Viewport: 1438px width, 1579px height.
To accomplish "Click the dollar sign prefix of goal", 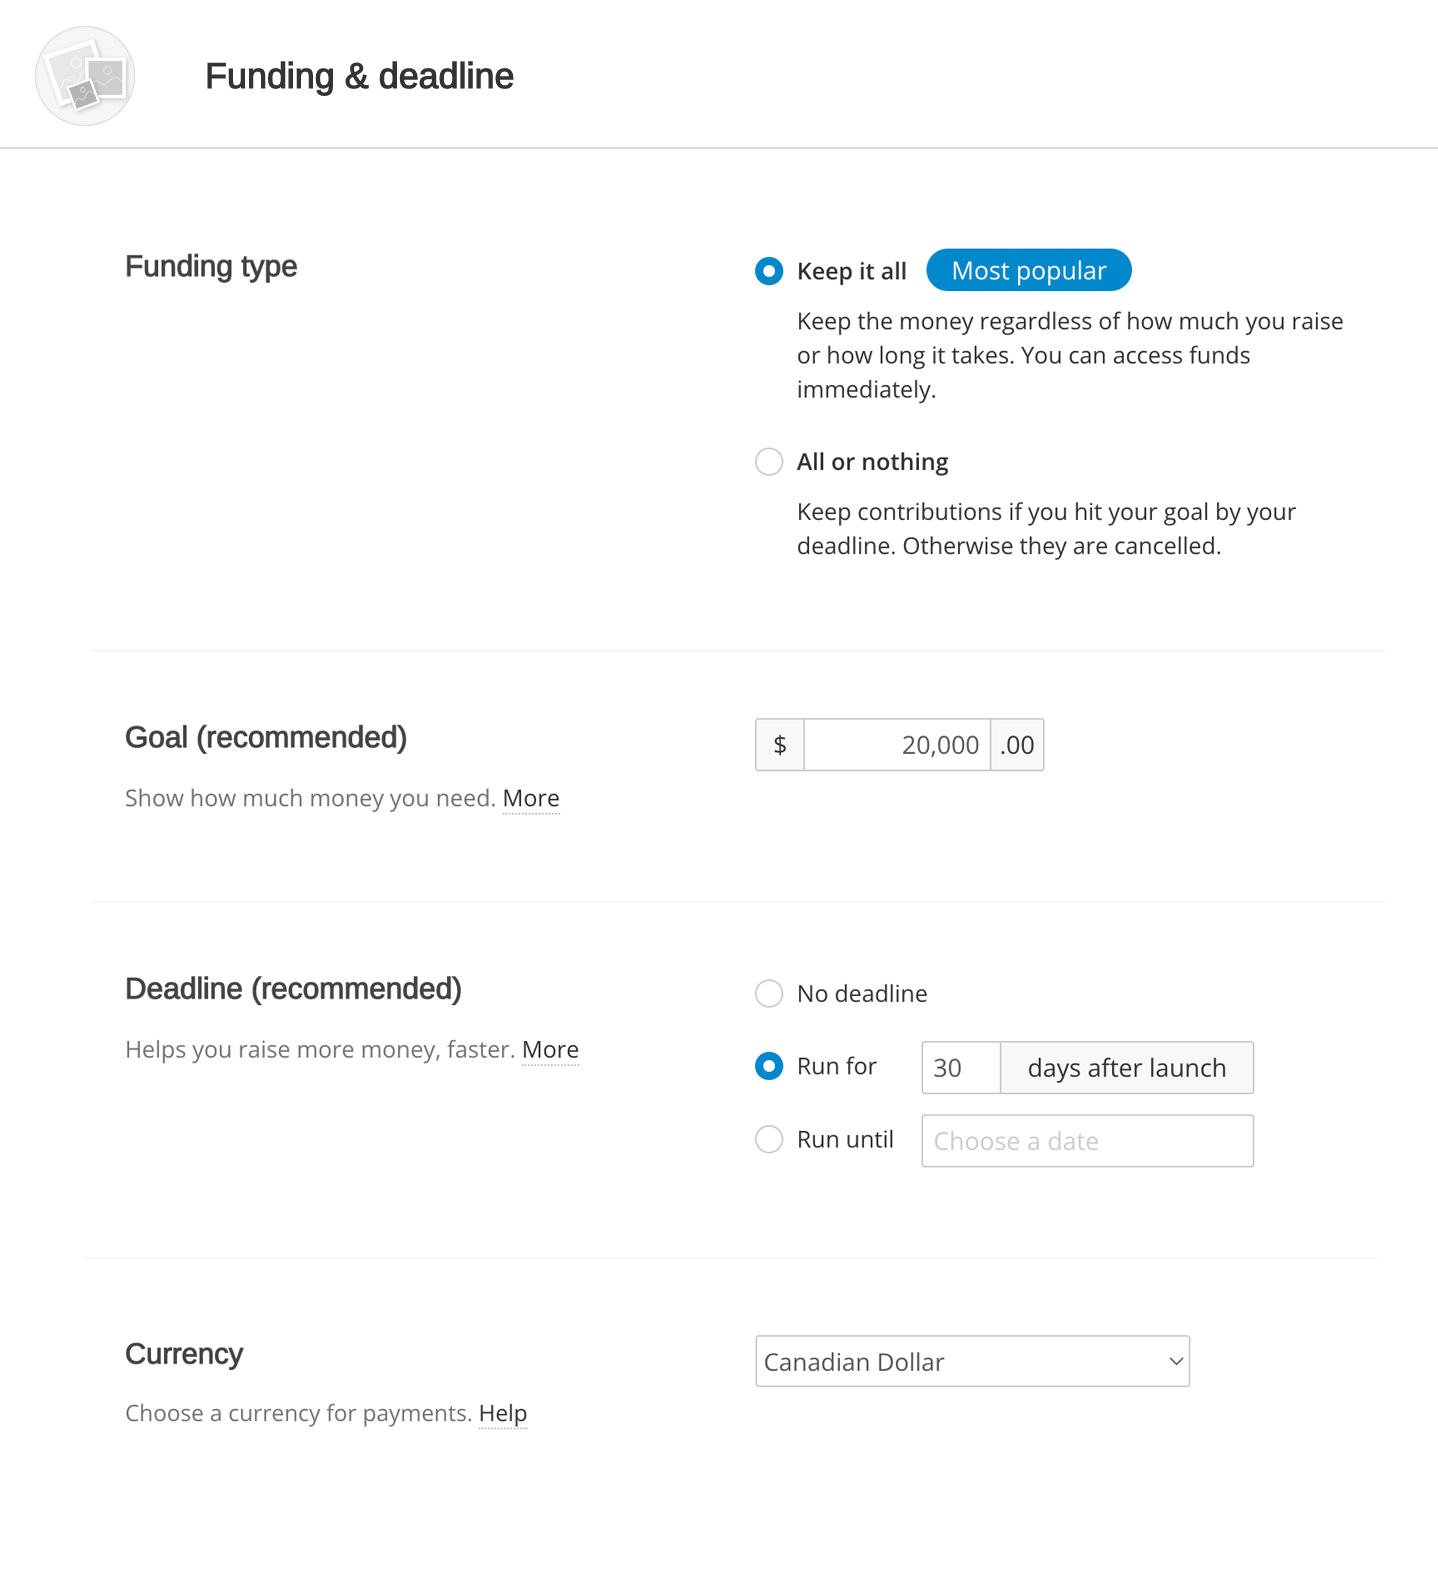I will tap(780, 745).
